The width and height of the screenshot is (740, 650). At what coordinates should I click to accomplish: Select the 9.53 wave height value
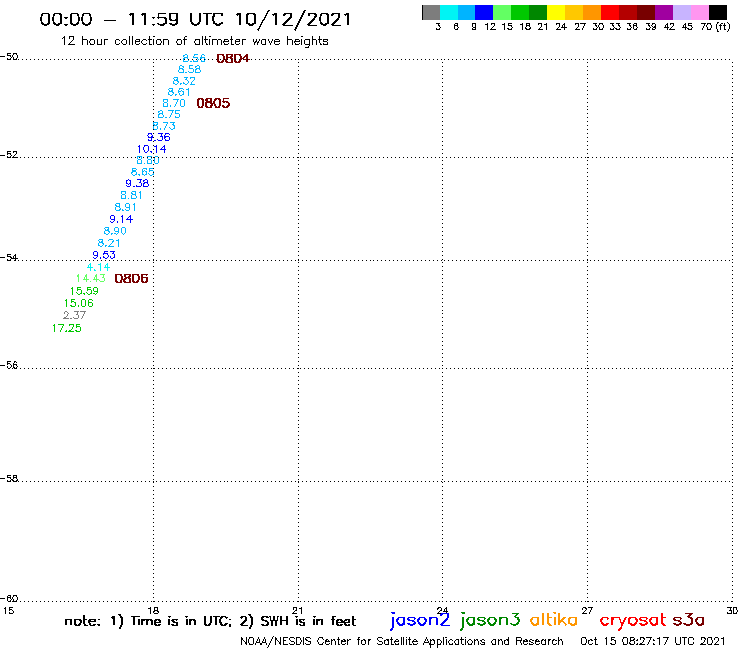[104, 255]
